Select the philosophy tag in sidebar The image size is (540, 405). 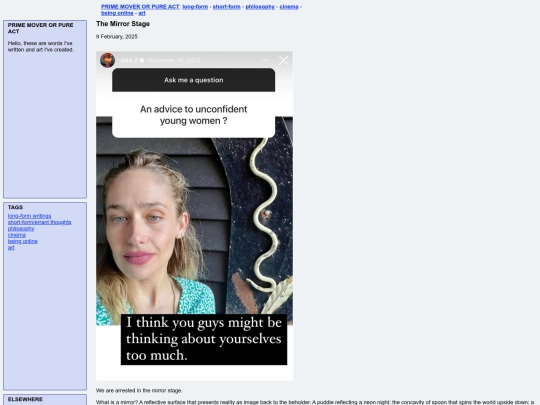[x=21, y=229]
